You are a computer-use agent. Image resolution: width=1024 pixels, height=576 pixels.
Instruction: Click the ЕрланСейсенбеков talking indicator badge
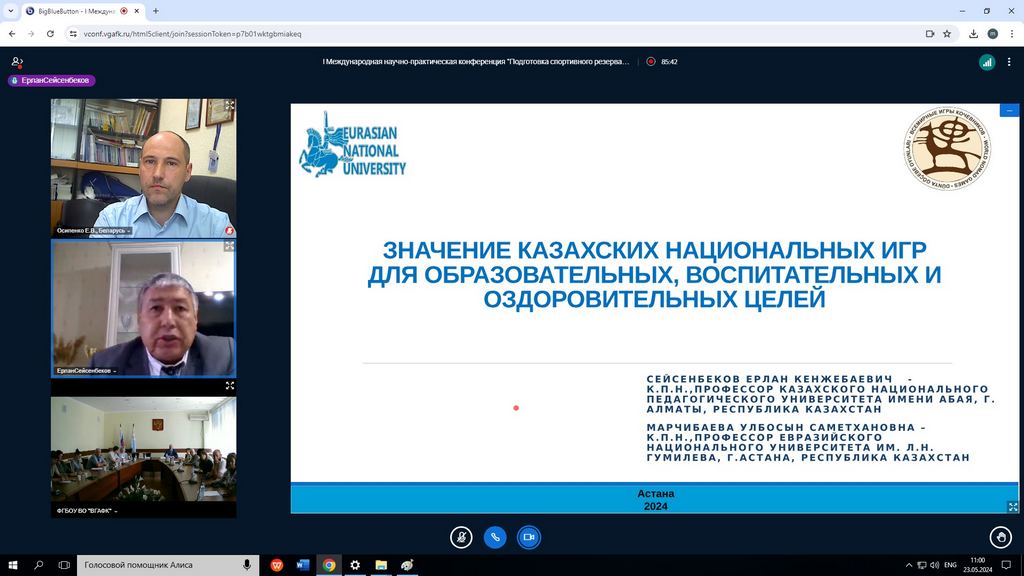pyautogui.click(x=52, y=80)
